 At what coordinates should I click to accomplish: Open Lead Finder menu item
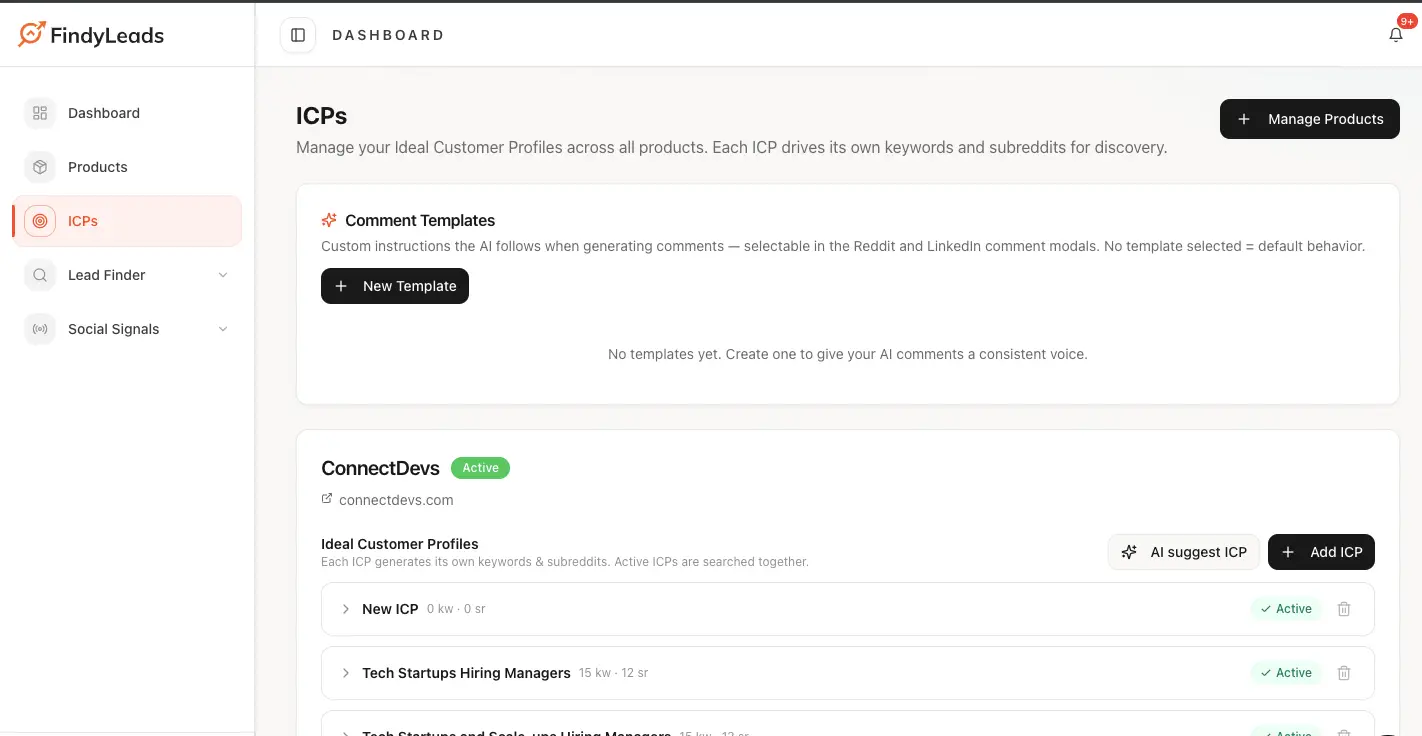tap(127, 275)
